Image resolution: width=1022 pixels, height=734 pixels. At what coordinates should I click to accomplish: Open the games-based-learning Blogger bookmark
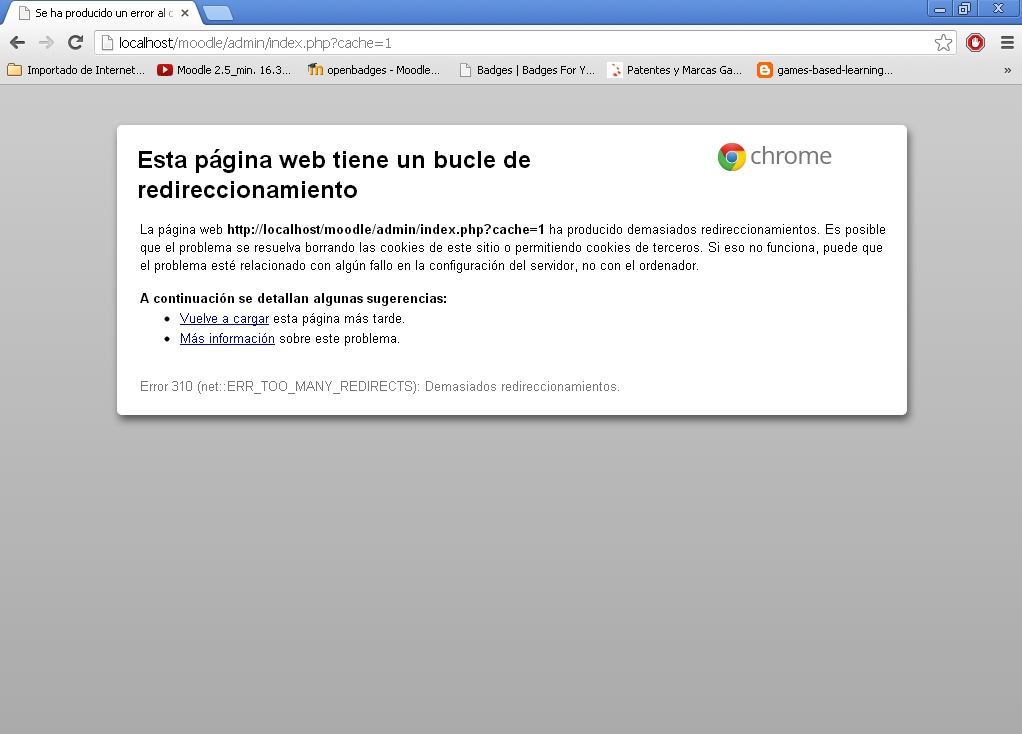tap(825, 70)
